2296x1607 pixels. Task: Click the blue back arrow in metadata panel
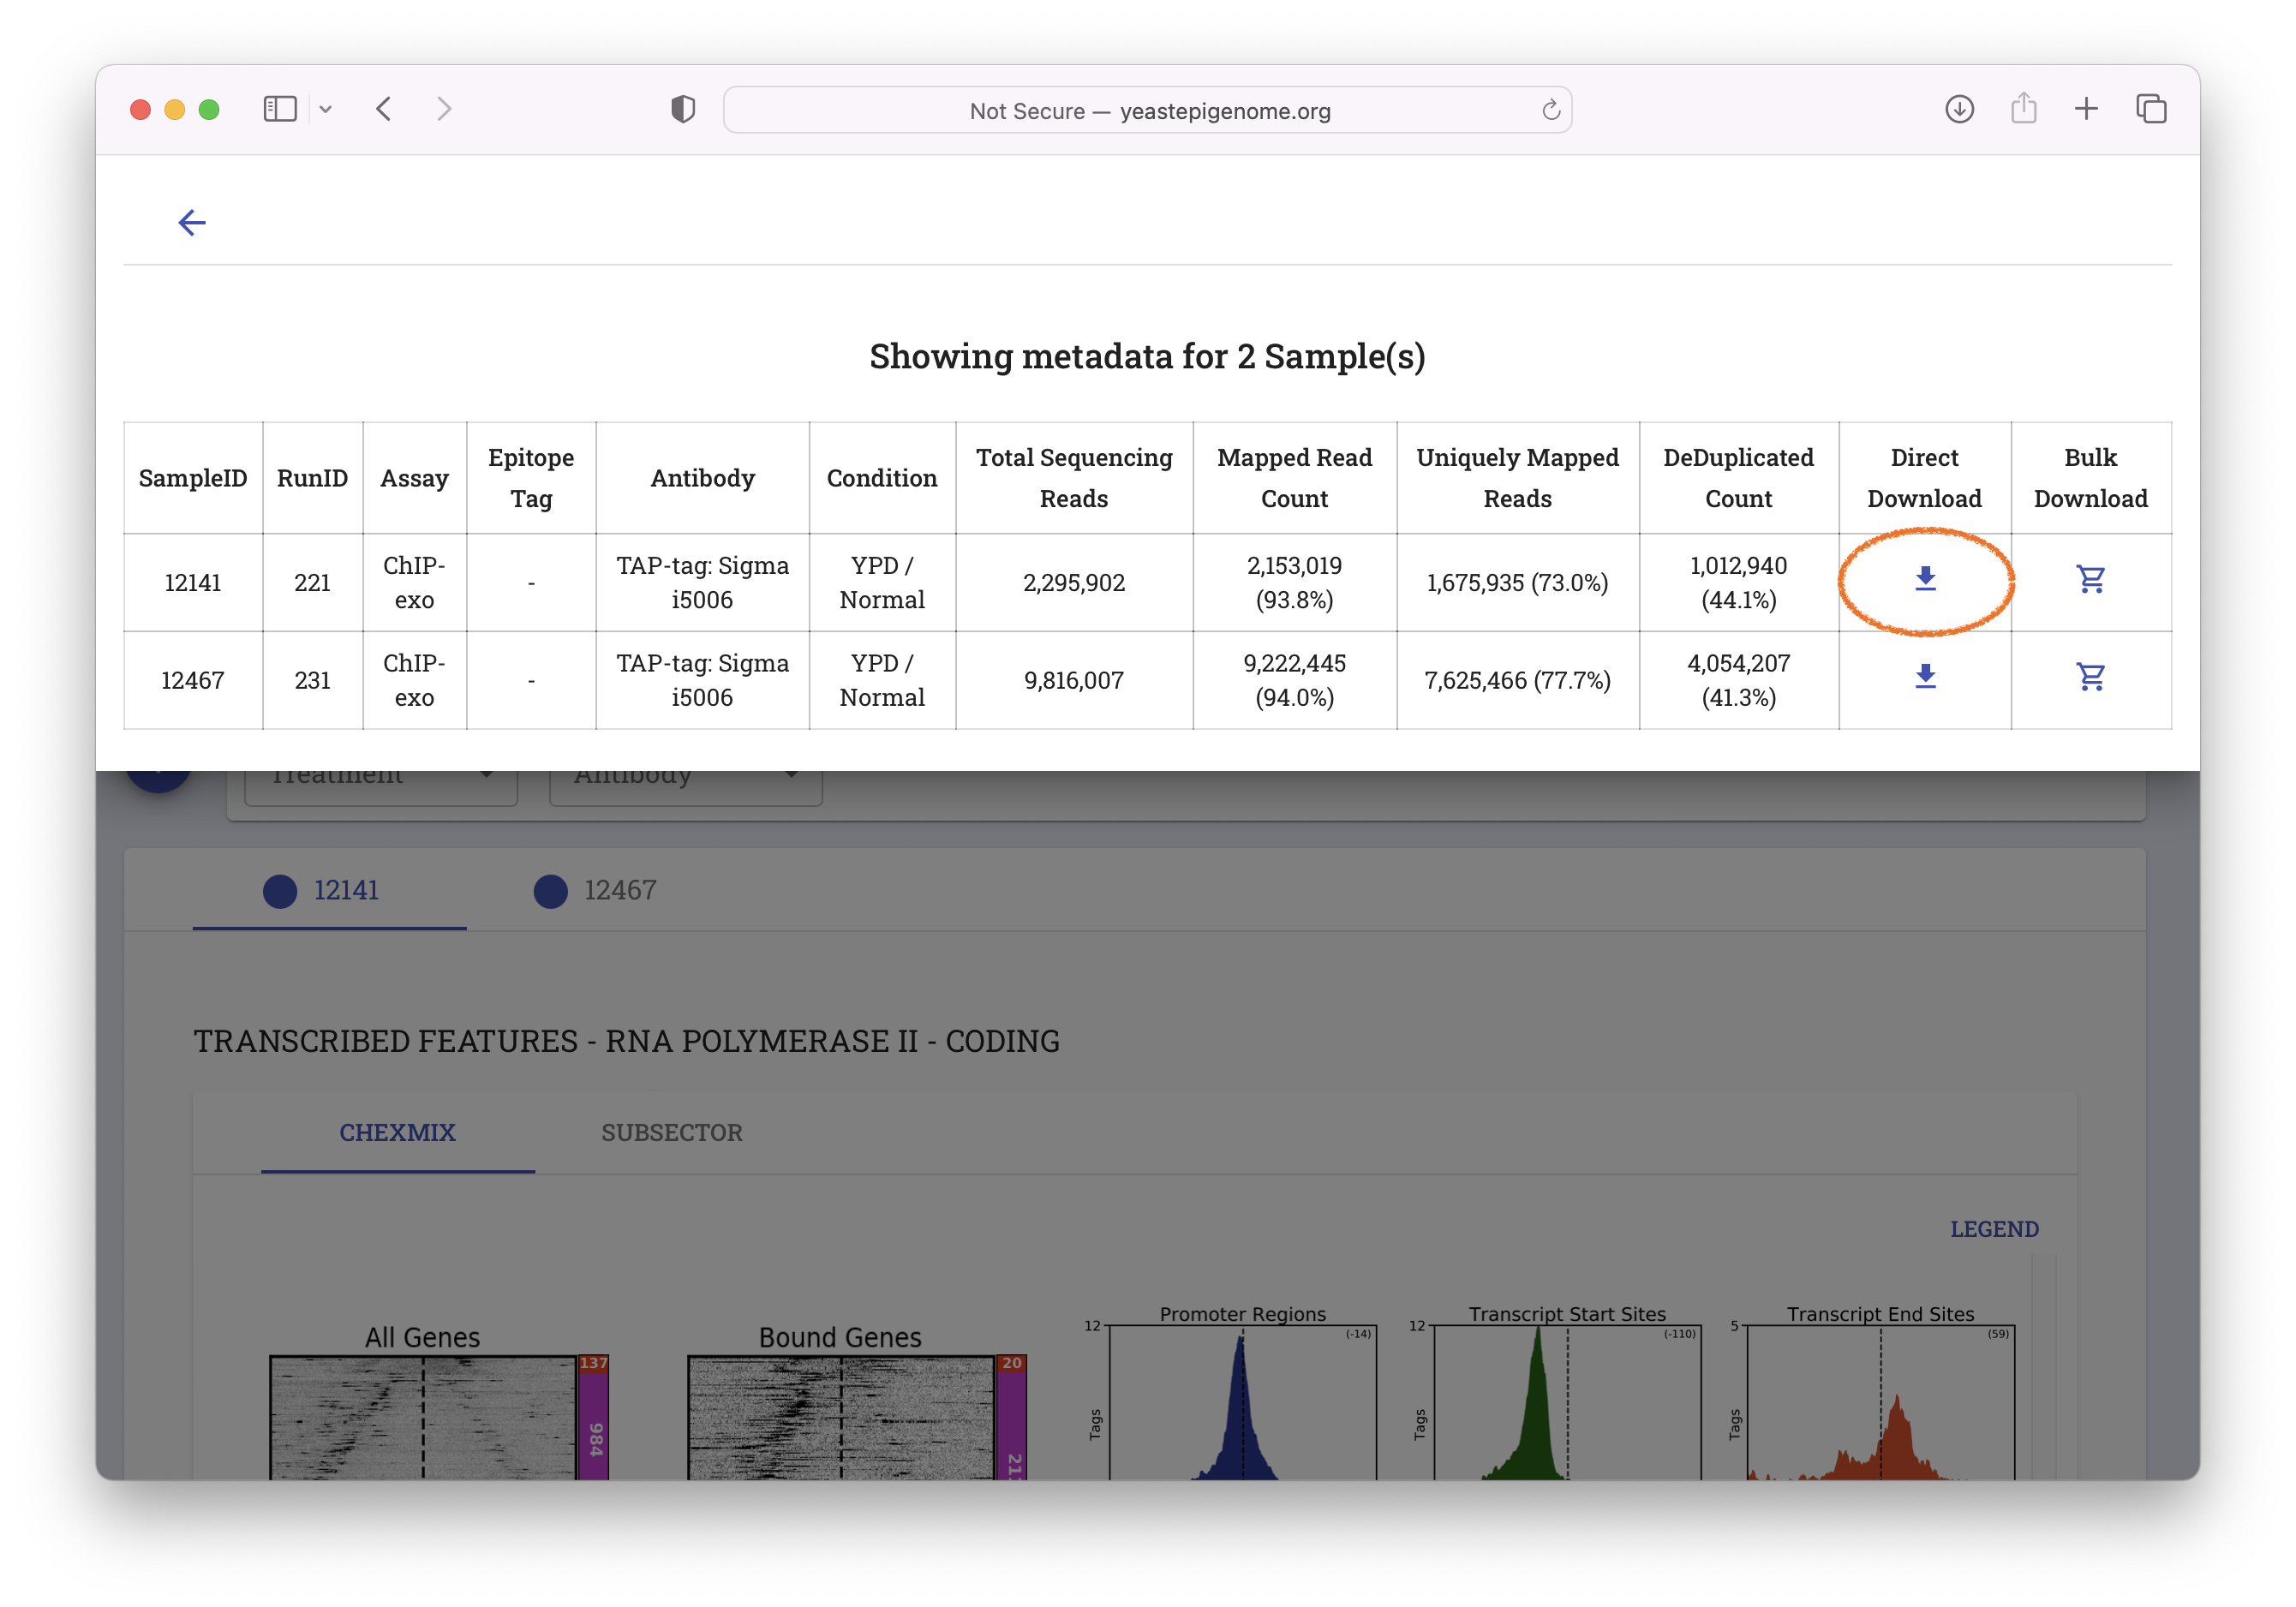(x=191, y=222)
